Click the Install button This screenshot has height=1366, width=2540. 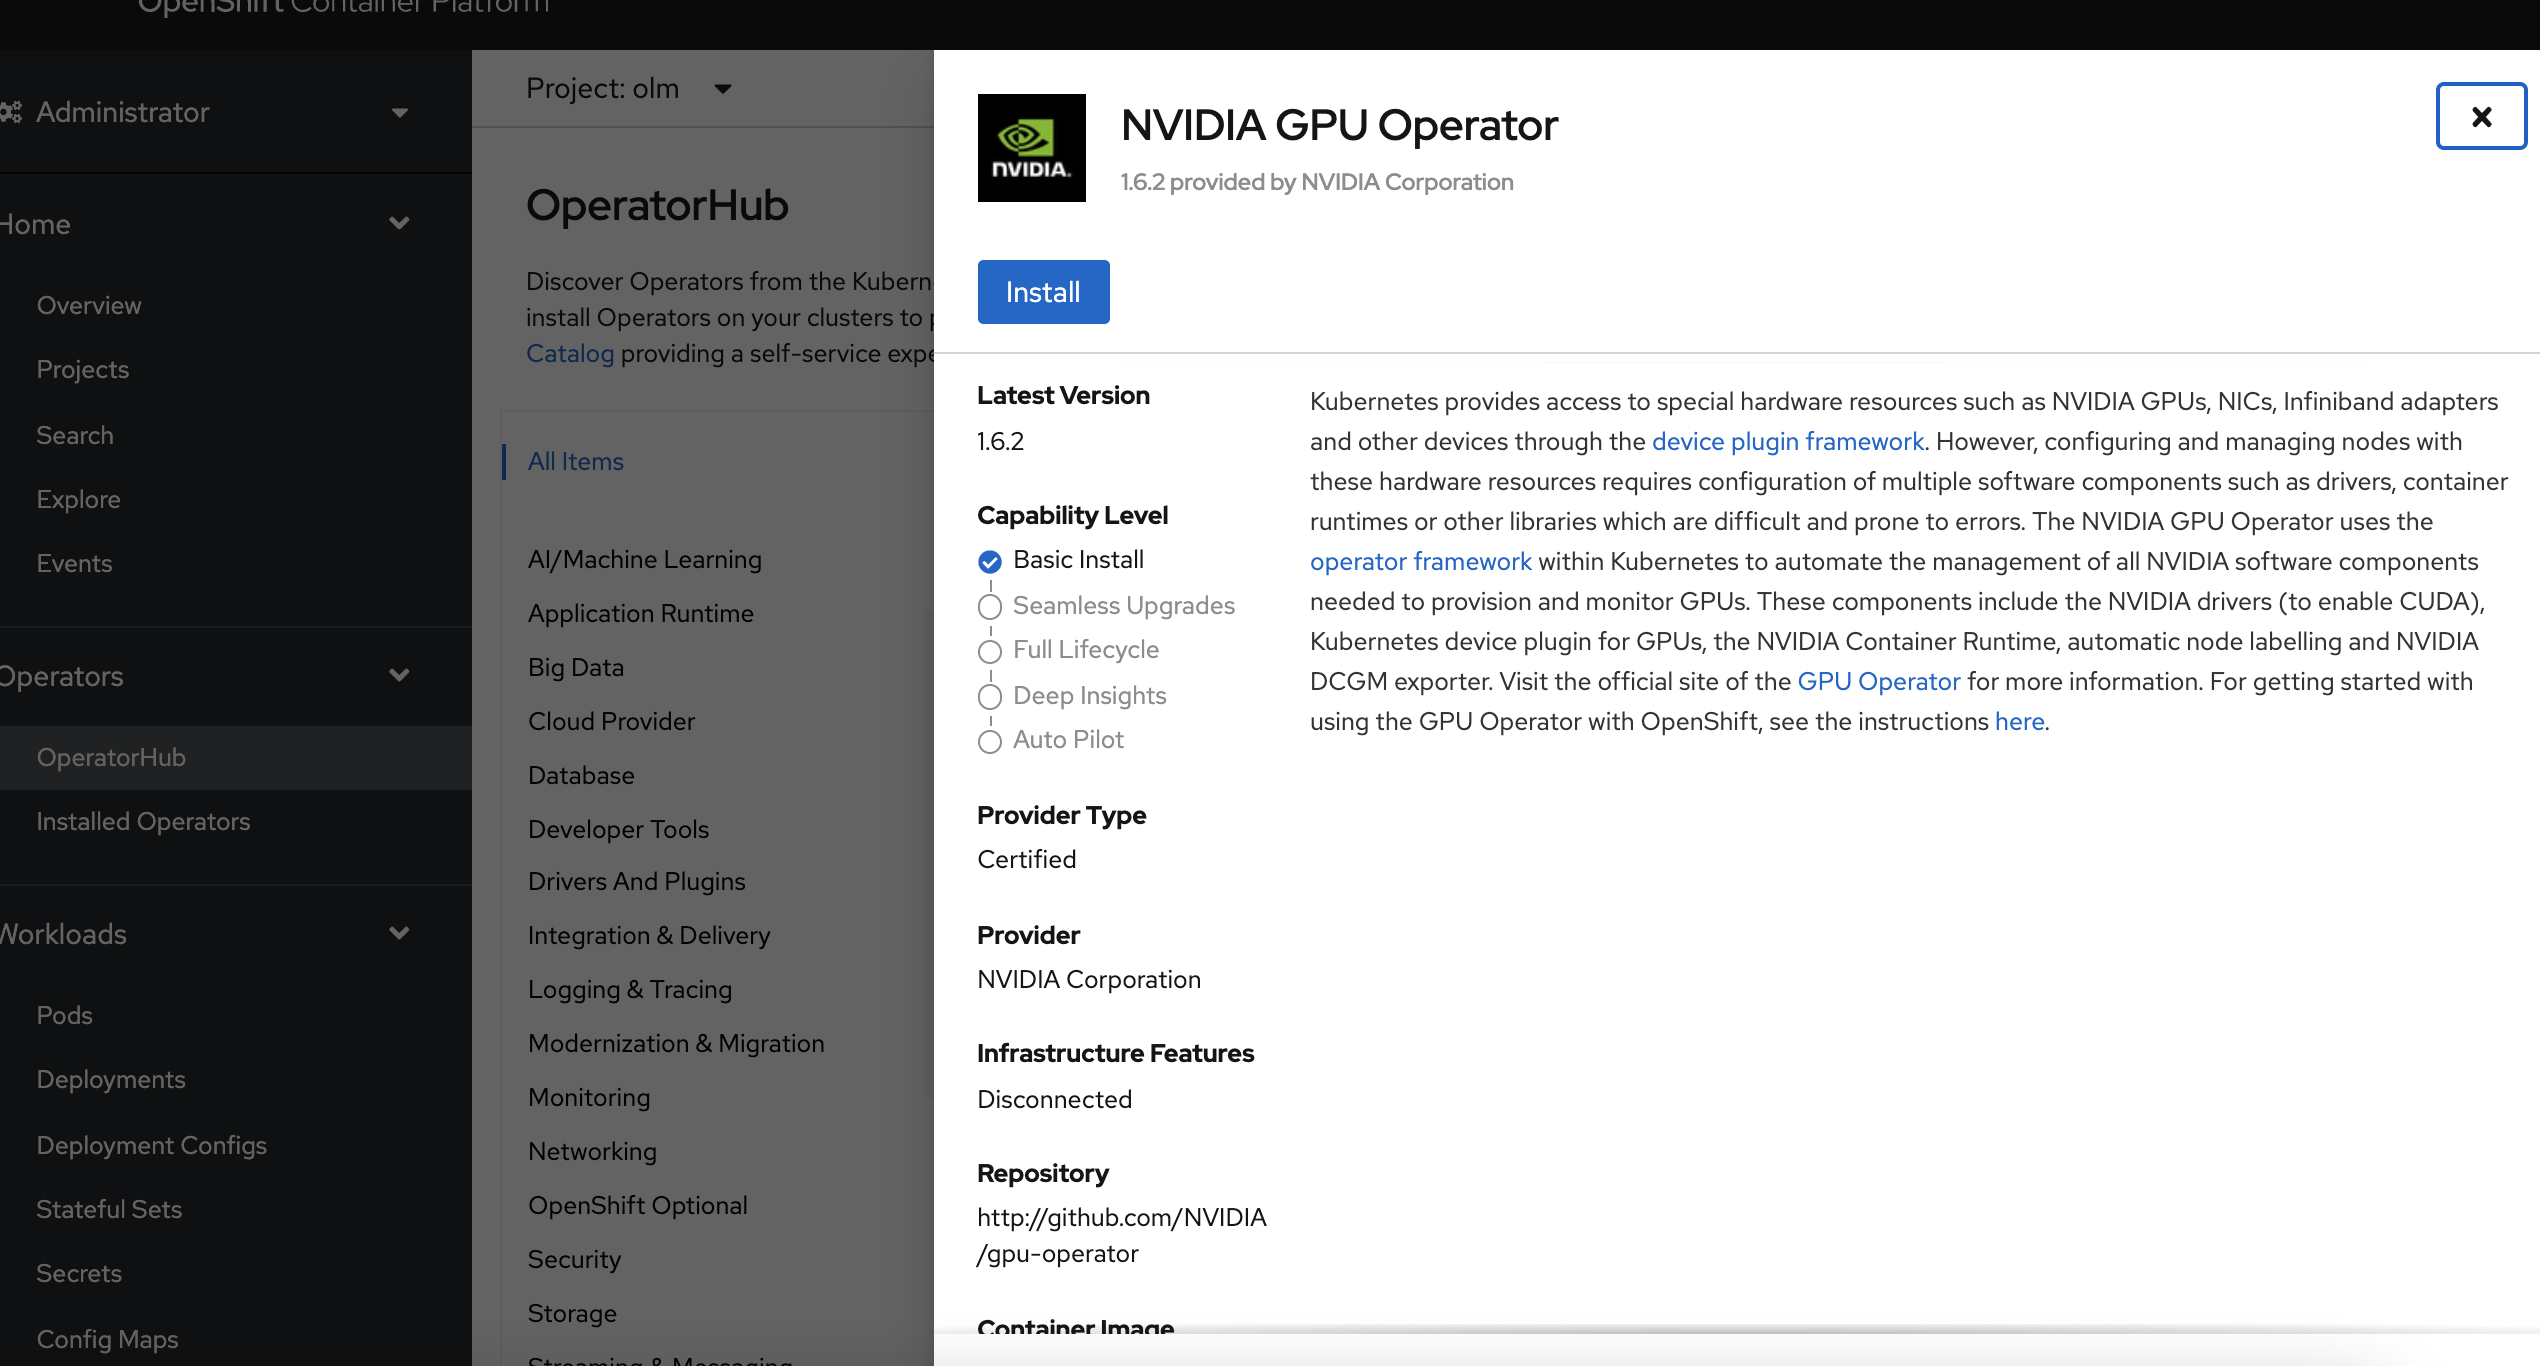[x=1043, y=291]
